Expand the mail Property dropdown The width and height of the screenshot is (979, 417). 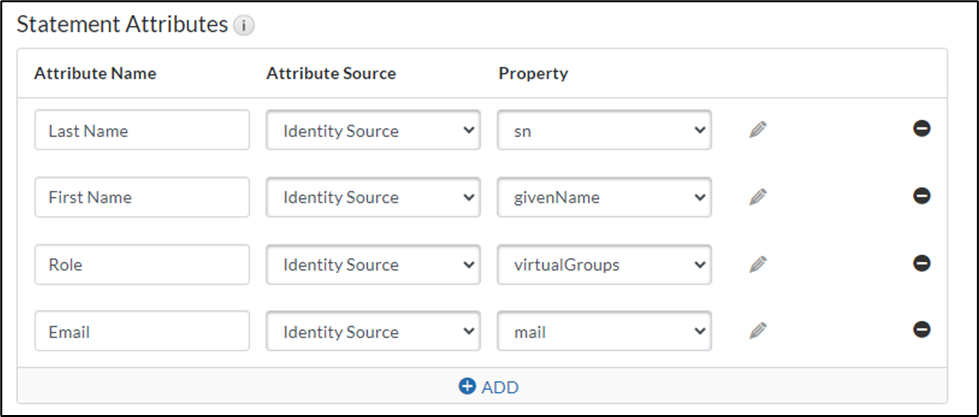click(604, 331)
